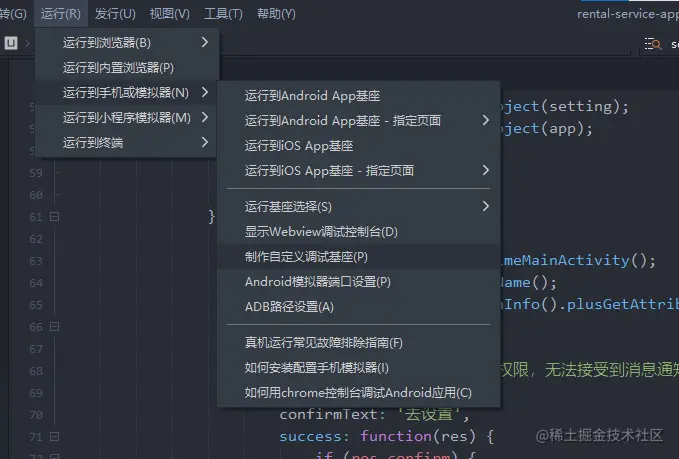The height and width of the screenshot is (459, 679).
Task: Open 运行基座选择(S) submenu
Action: coord(359,207)
